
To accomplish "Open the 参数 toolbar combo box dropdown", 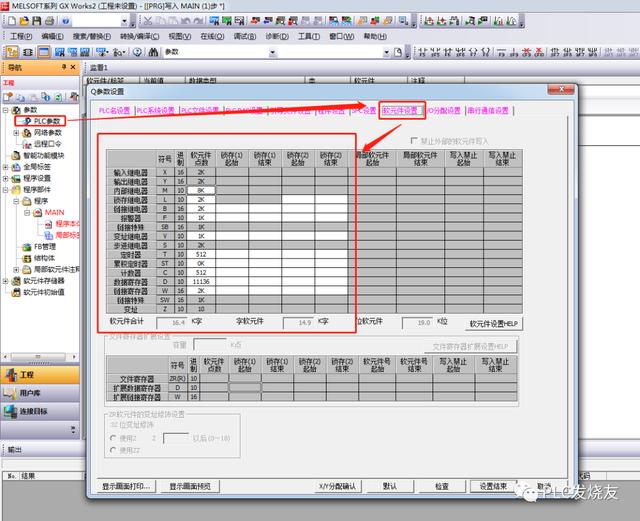I will [273, 52].
